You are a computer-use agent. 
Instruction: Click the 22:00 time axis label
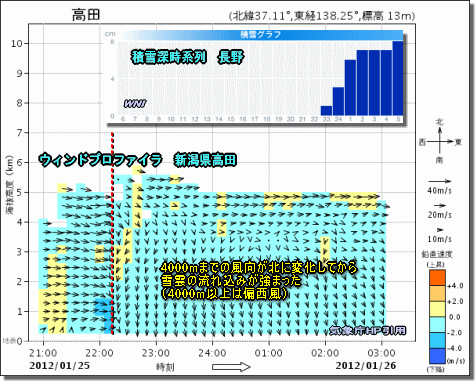pyautogui.click(x=99, y=353)
